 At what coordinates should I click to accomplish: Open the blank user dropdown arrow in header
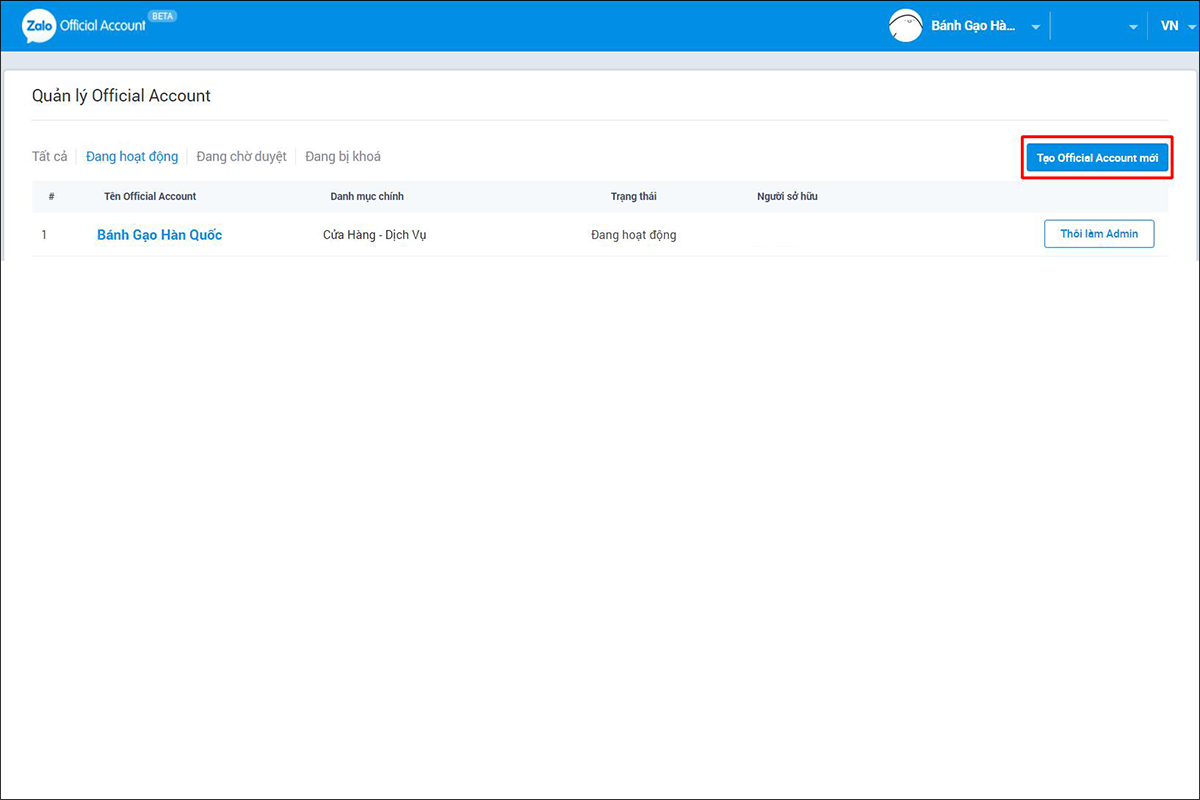pos(1133,28)
